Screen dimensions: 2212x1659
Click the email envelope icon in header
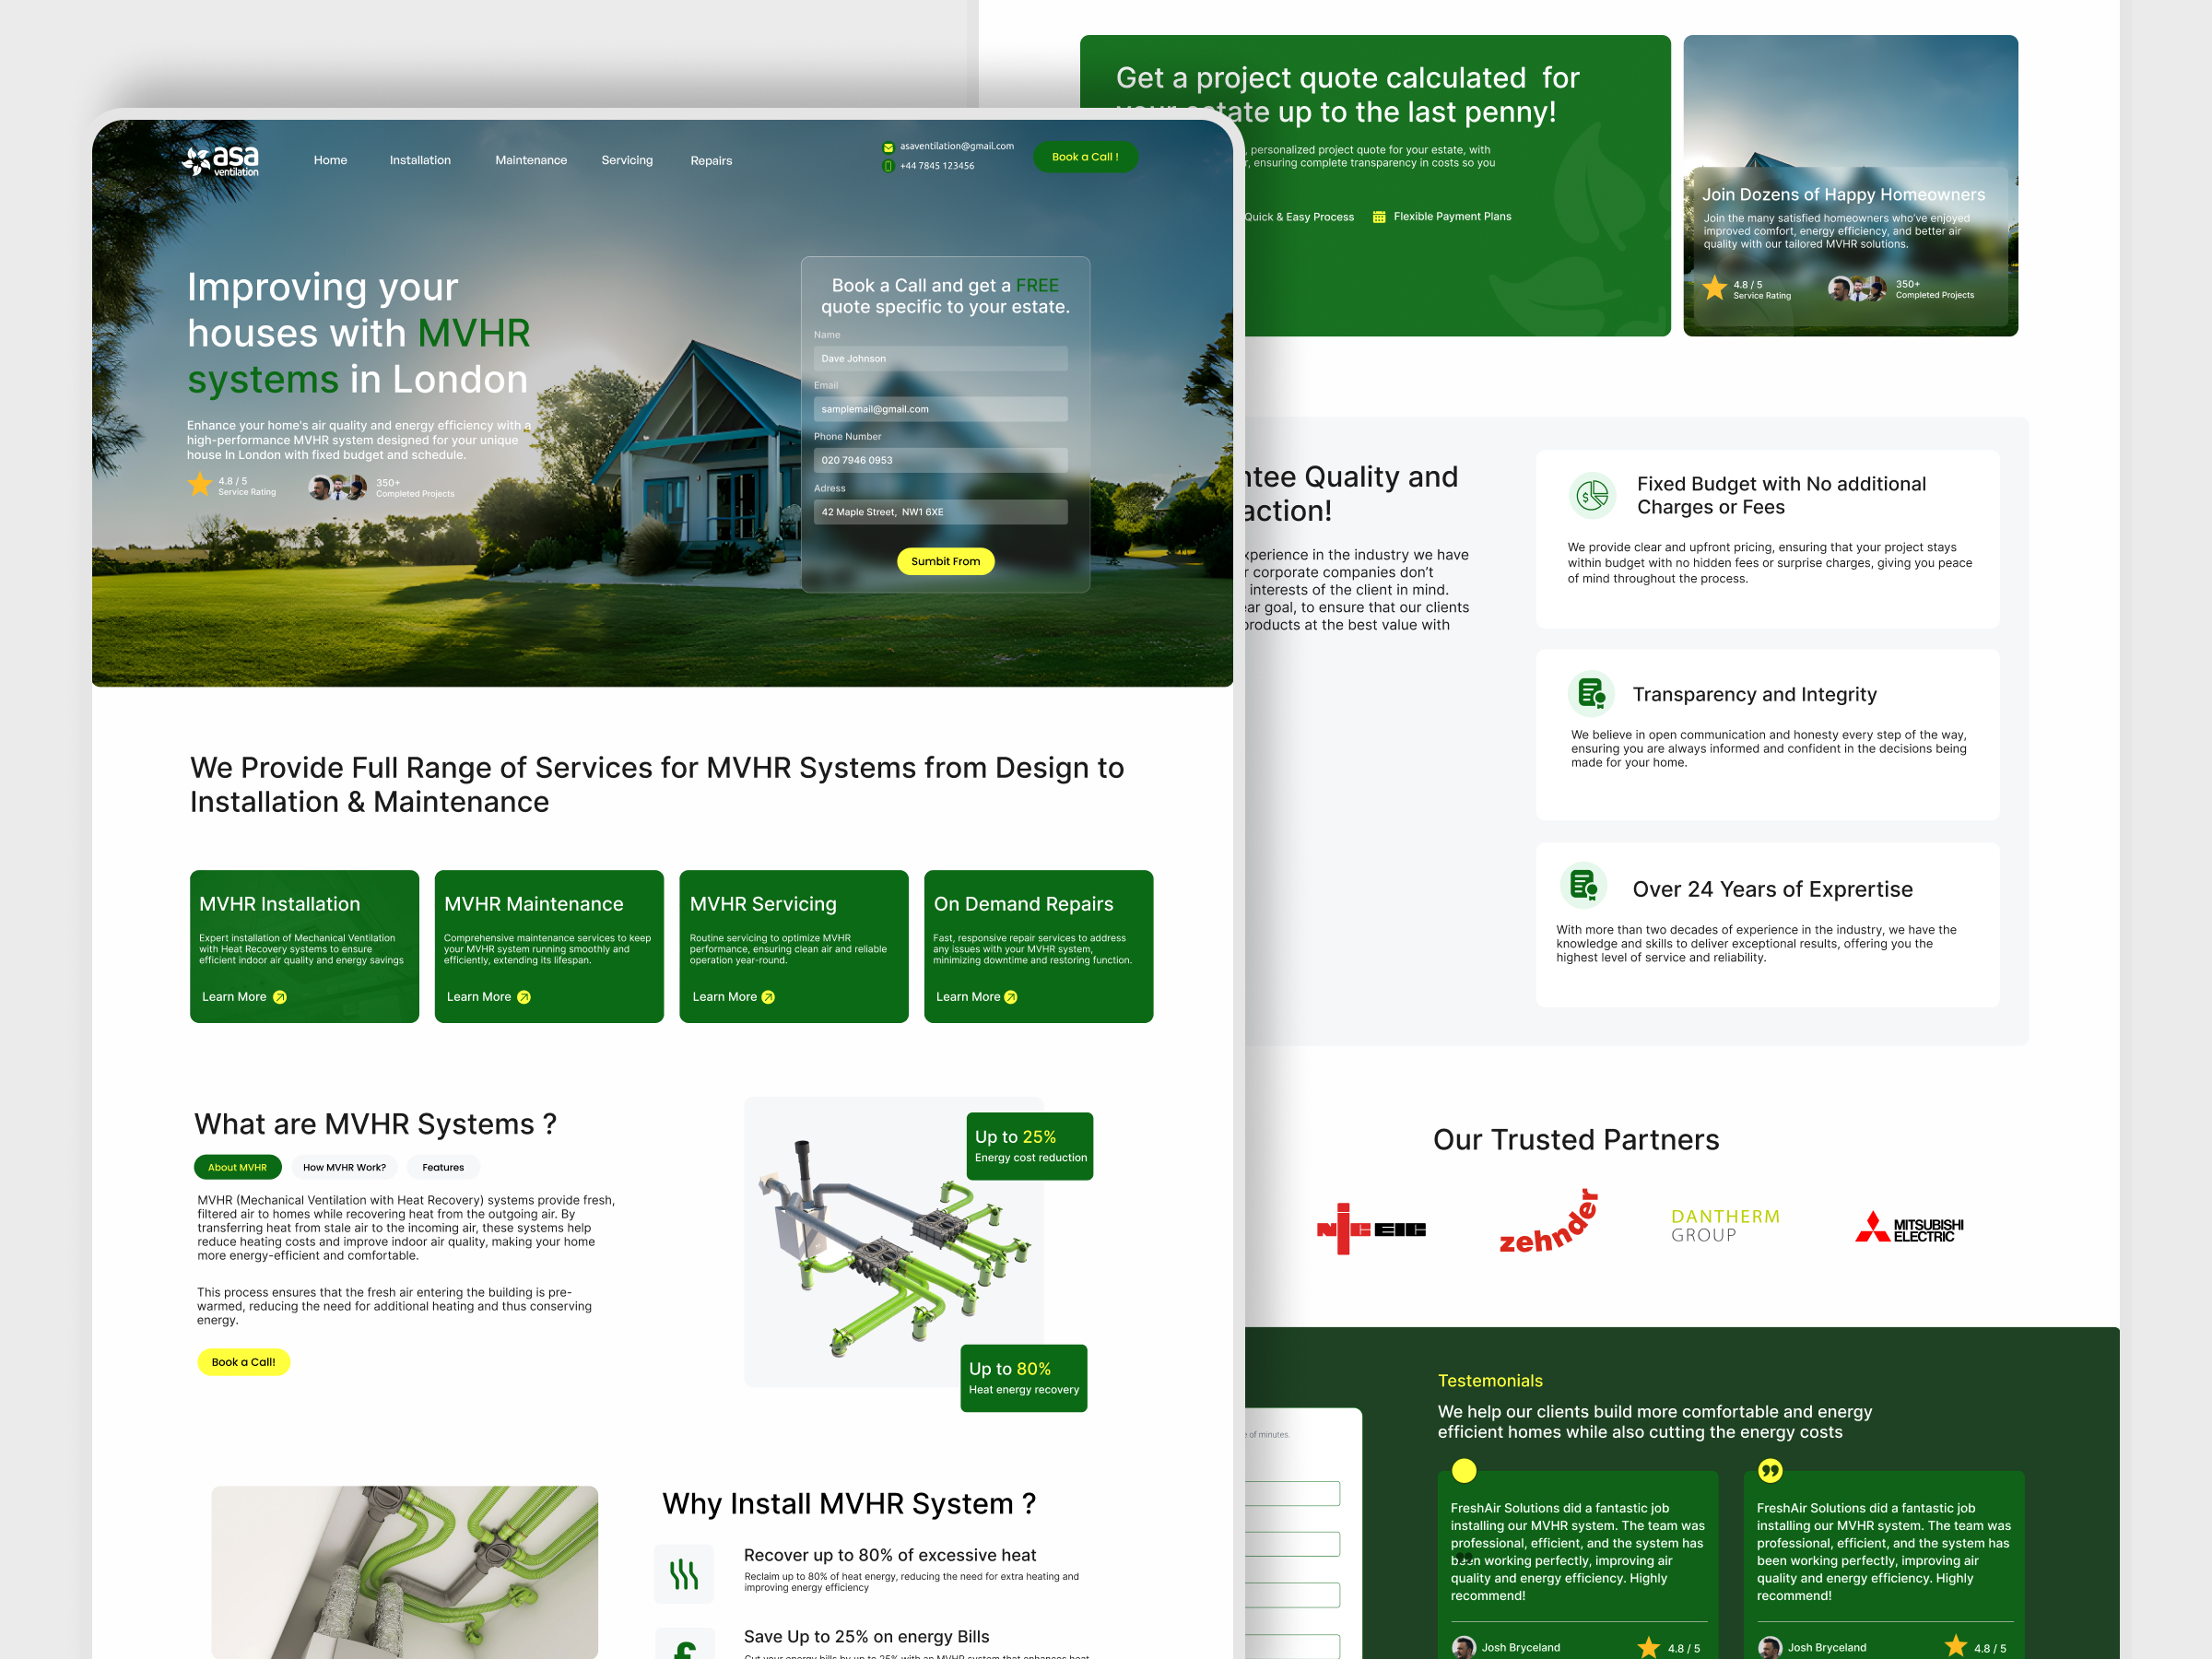point(888,148)
